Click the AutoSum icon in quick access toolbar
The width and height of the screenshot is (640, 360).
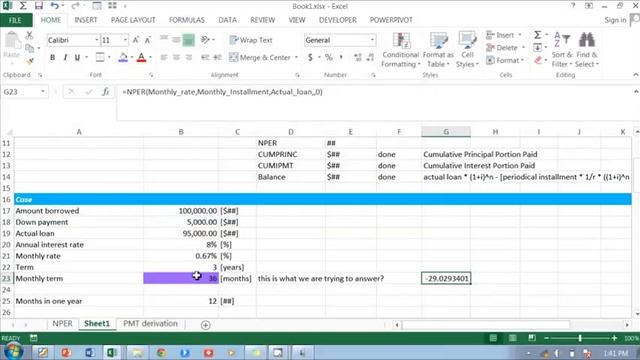tap(23, 6)
